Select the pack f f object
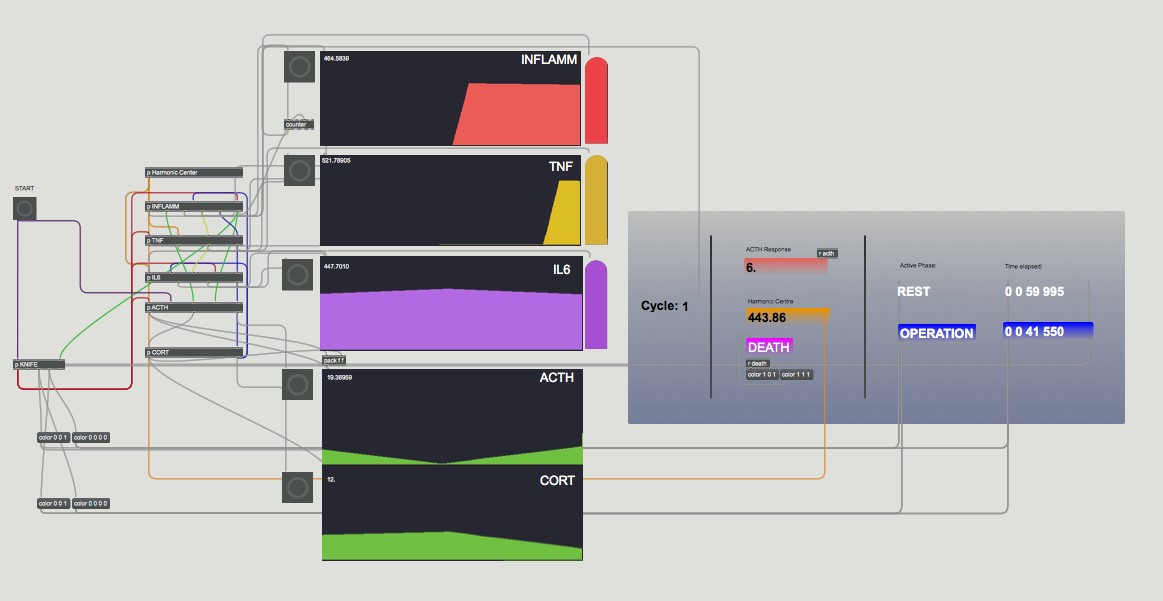Viewport: 1163px width, 601px height. coord(333,360)
